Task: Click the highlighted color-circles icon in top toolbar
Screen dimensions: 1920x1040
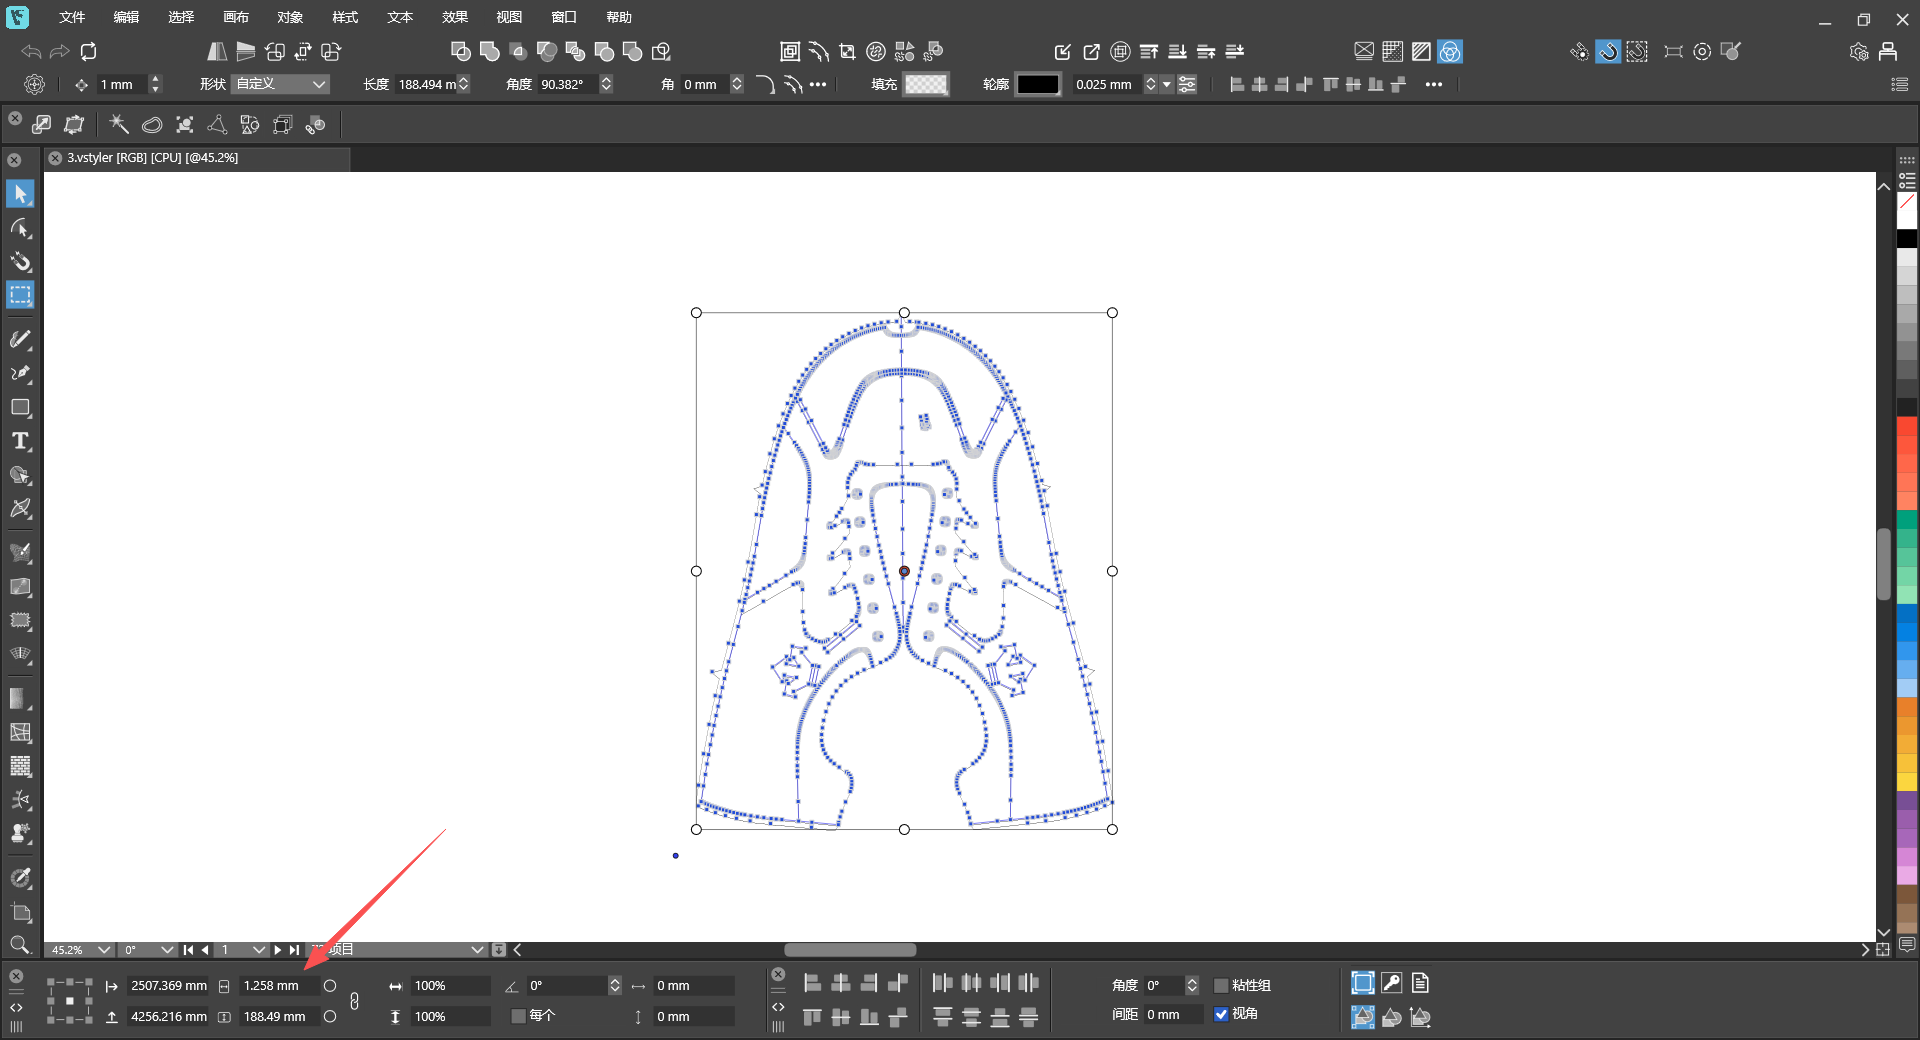Action: (1450, 51)
